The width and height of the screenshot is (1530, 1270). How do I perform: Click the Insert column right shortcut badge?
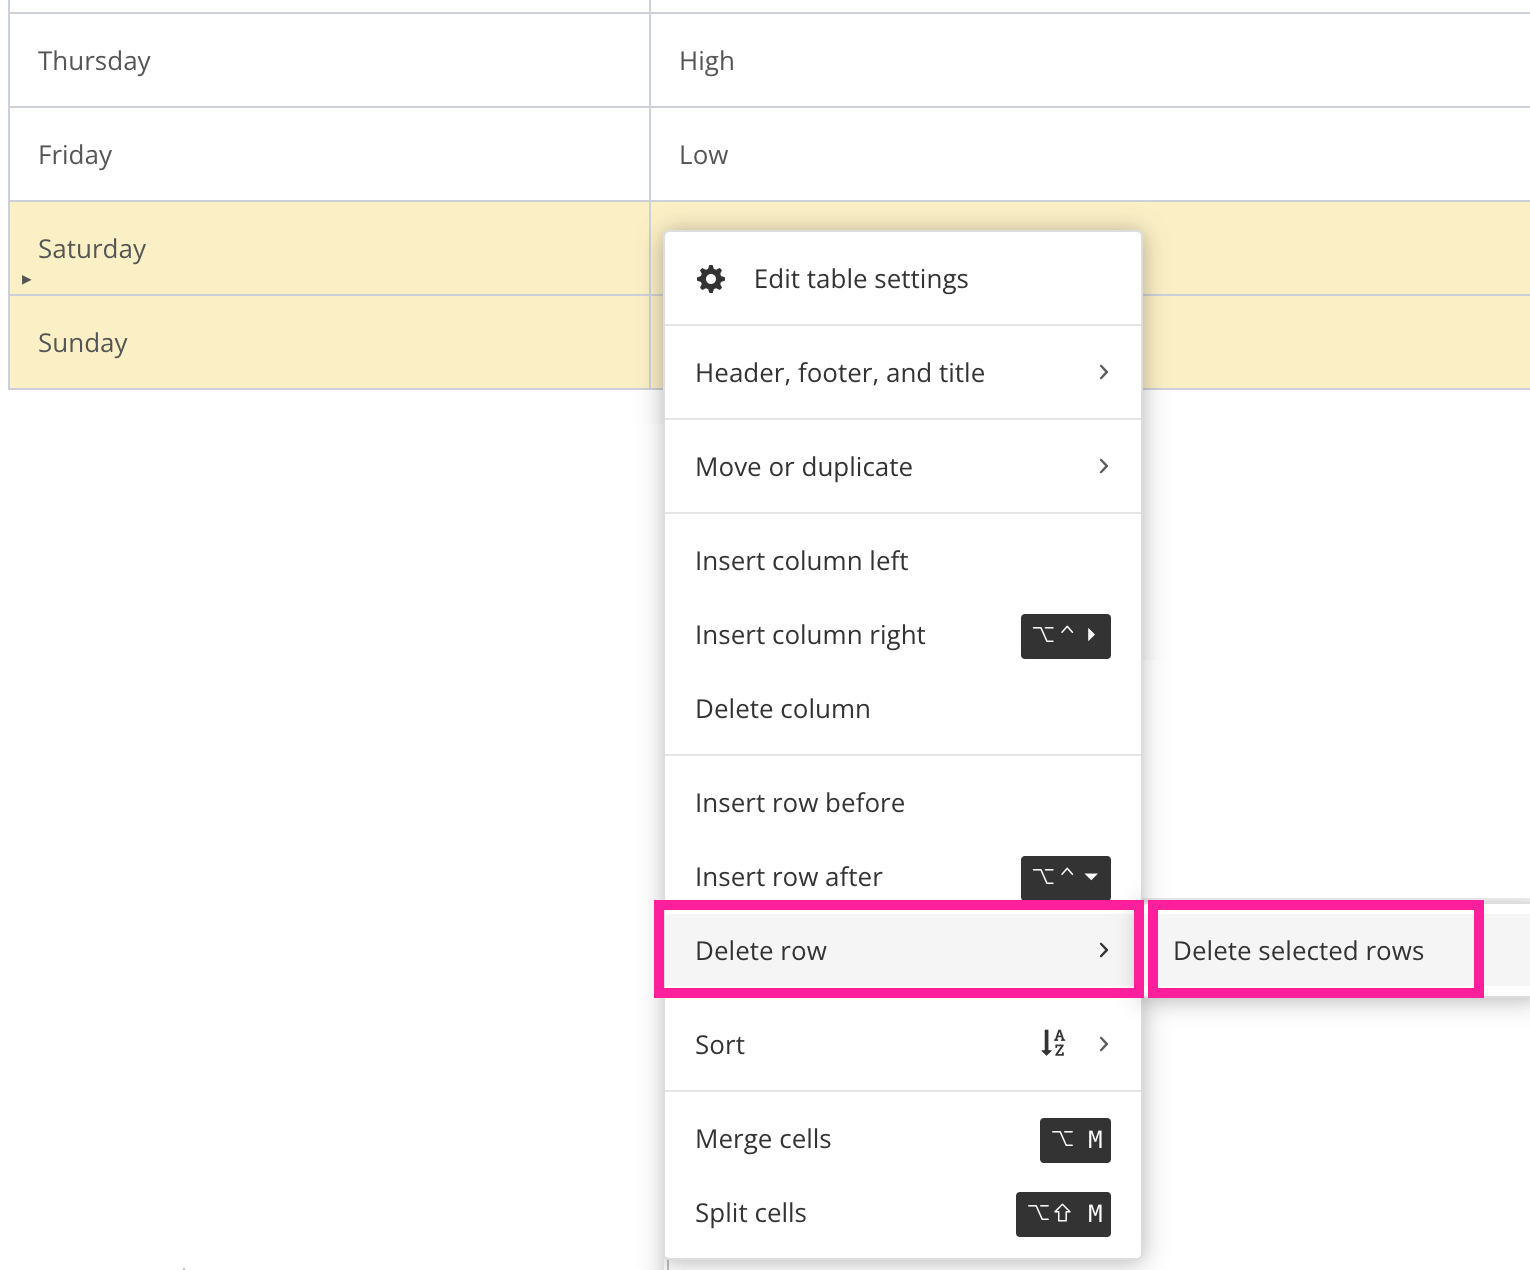pyautogui.click(x=1065, y=636)
